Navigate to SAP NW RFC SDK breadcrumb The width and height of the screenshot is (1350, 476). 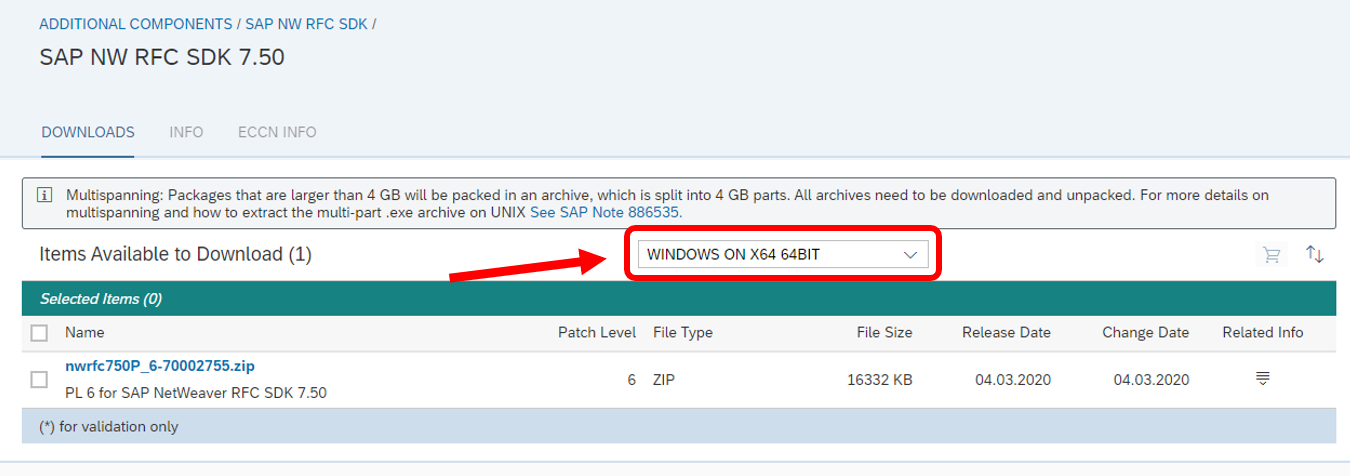click(306, 23)
